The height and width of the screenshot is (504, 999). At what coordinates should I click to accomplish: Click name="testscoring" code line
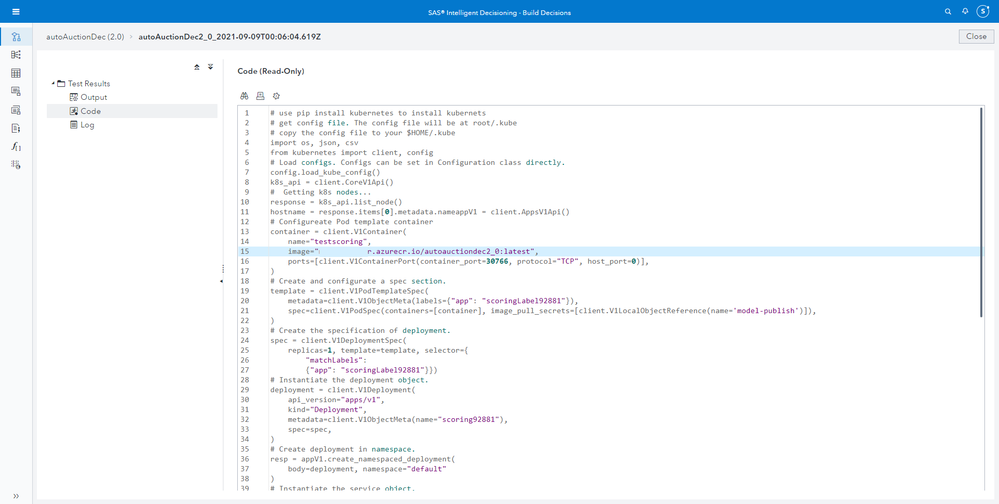click(330, 241)
